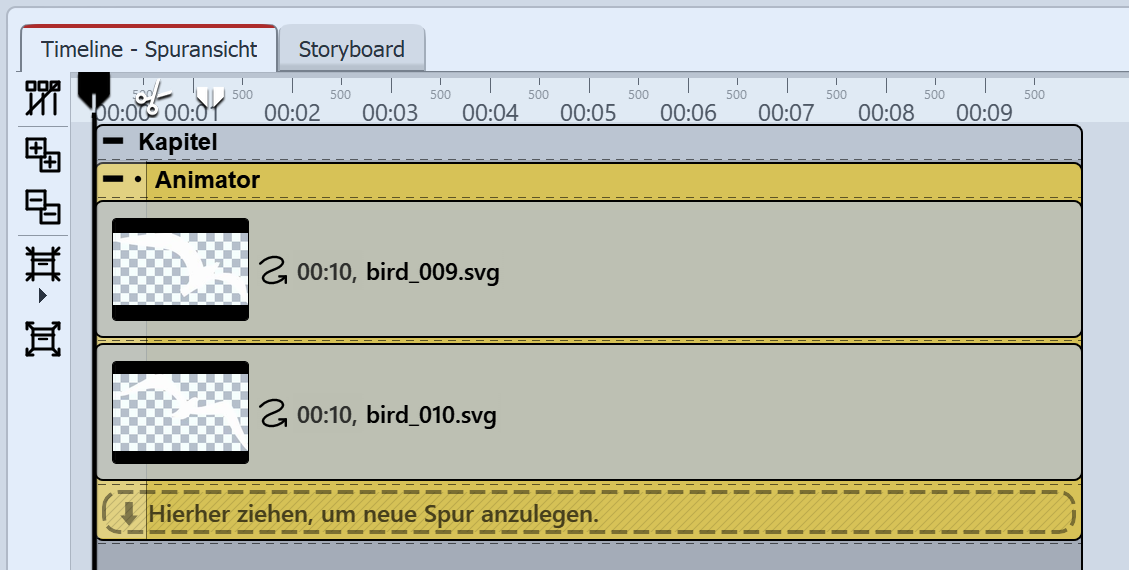Click the motion path icon beside bird_010.svg
This screenshot has width=1129, height=570.
click(272, 413)
